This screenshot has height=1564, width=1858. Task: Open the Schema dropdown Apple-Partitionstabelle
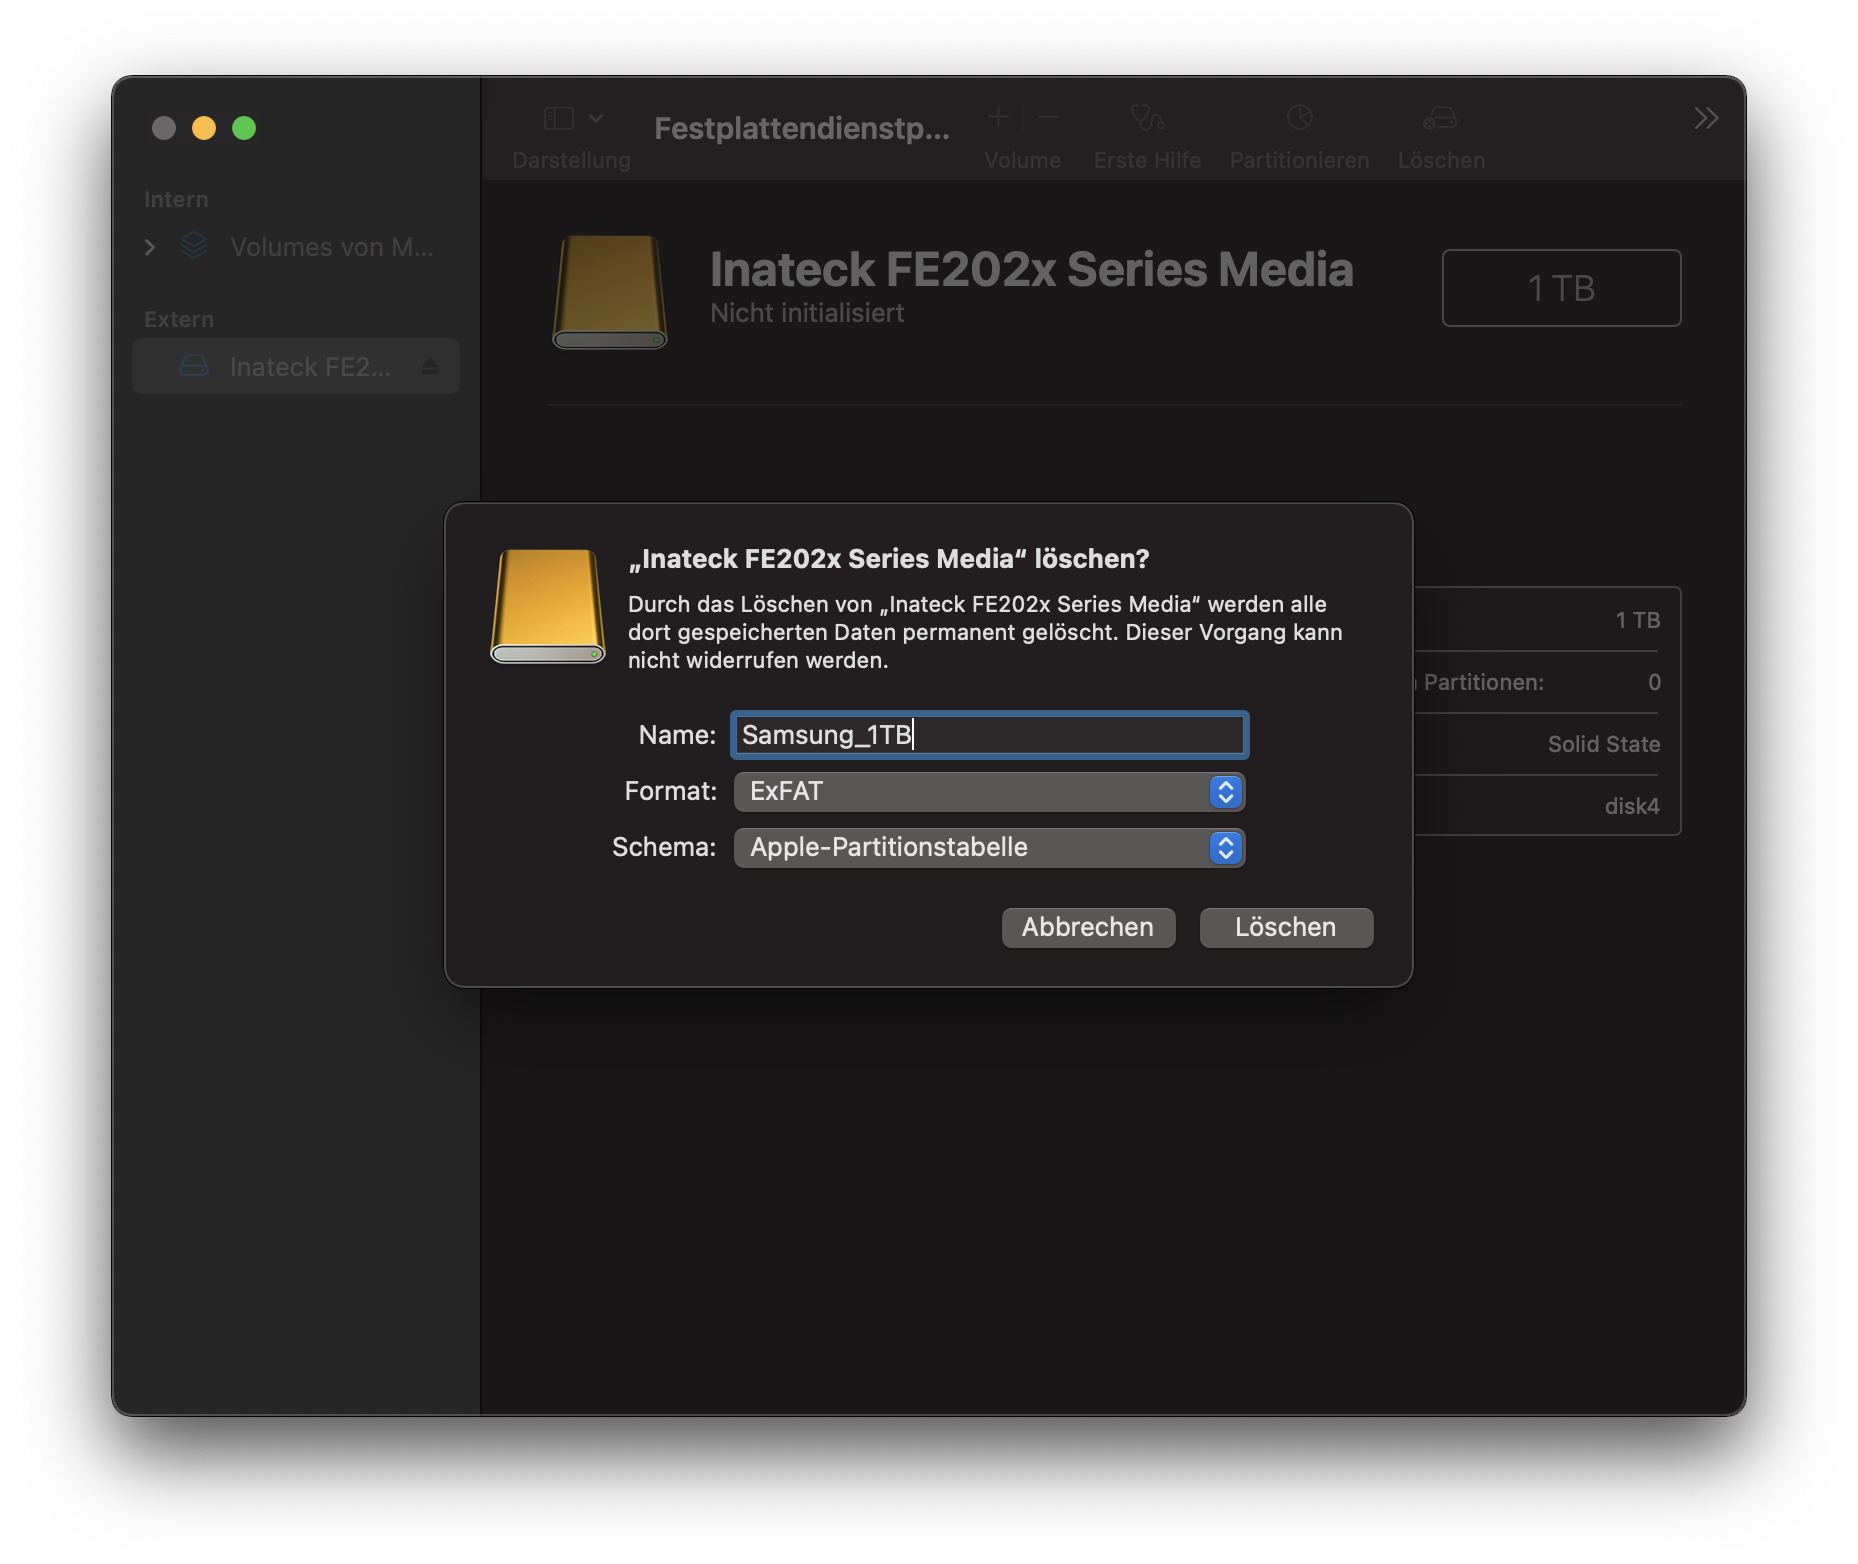(989, 848)
